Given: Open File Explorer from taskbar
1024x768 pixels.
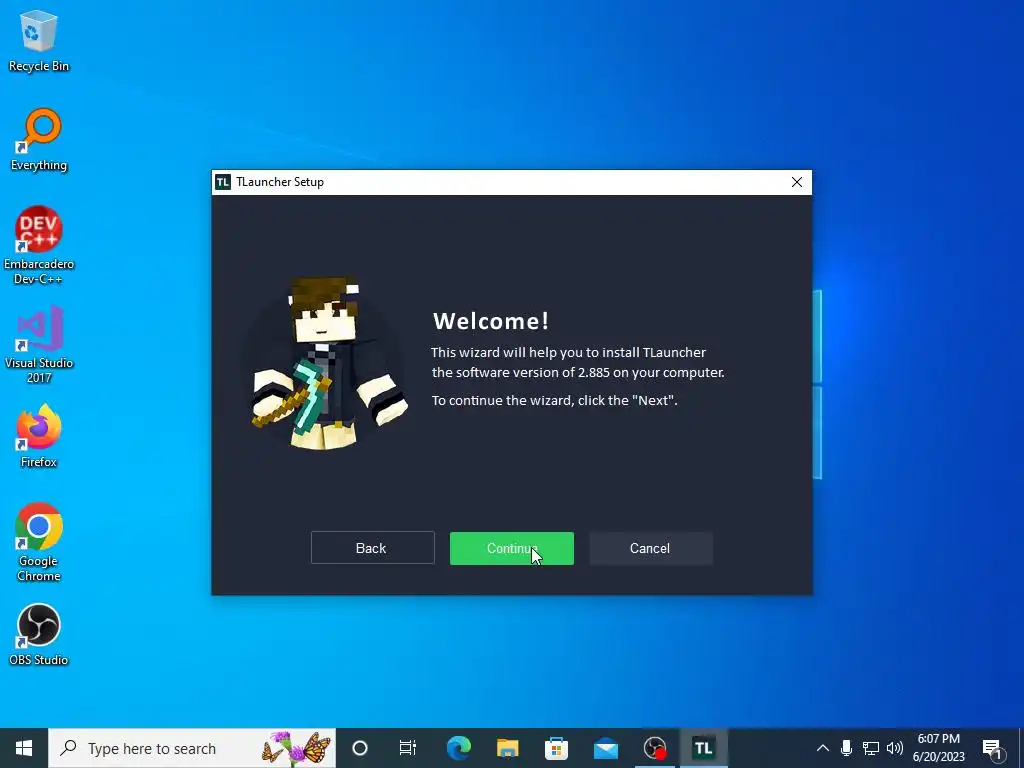Looking at the screenshot, I should (x=507, y=748).
